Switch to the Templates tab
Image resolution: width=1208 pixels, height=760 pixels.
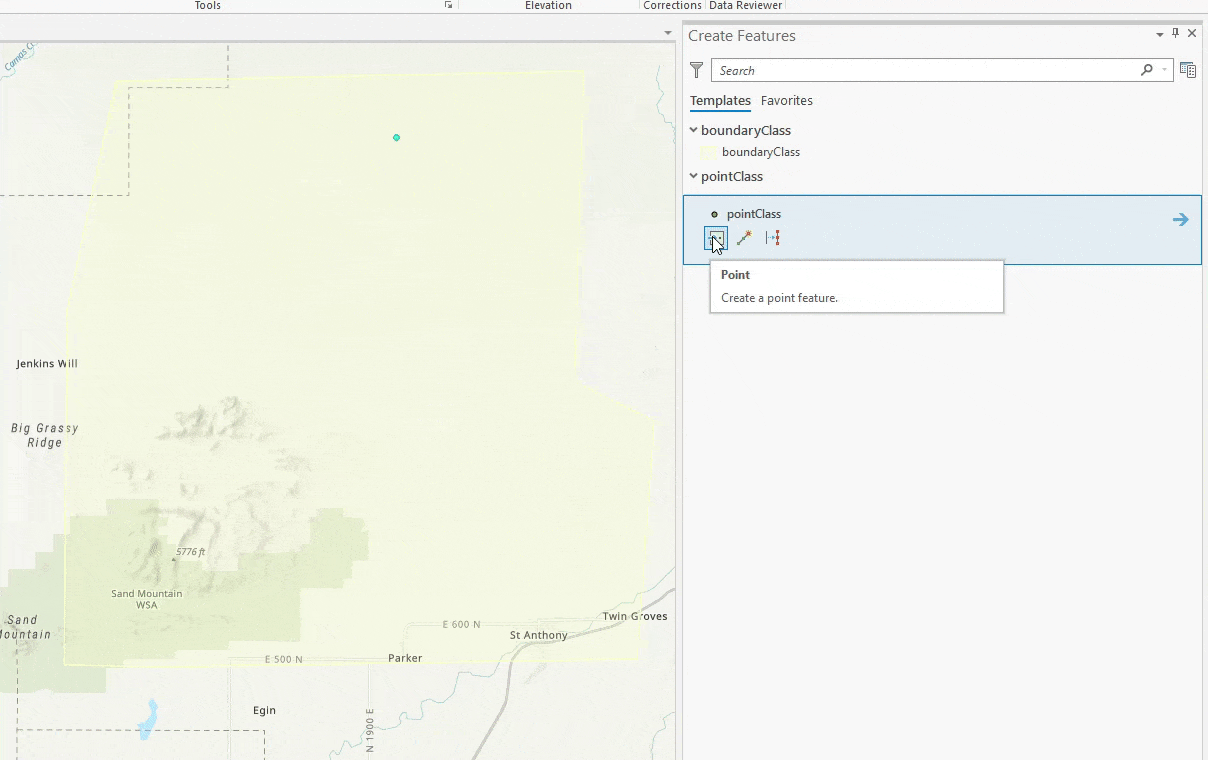(720, 100)
